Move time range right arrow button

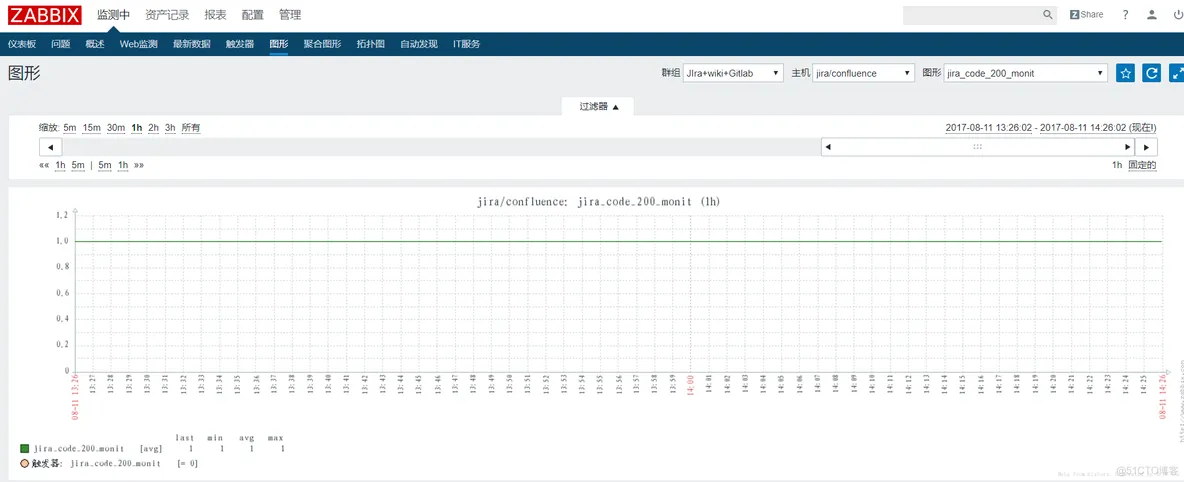pyautogui.click(x=1146, y=147)
